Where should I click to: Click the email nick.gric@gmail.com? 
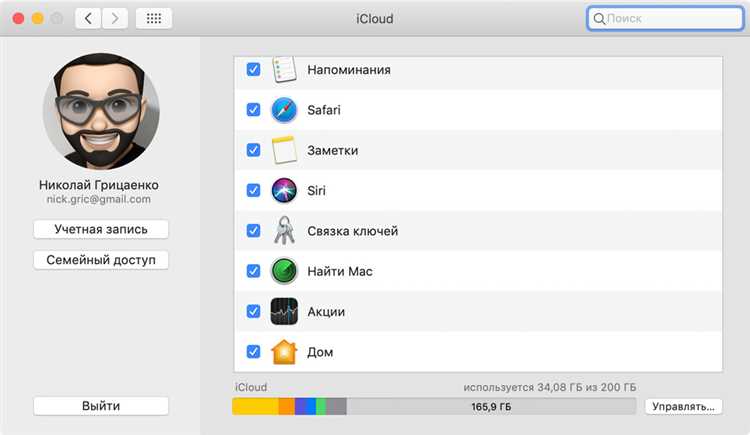[99, 199]
